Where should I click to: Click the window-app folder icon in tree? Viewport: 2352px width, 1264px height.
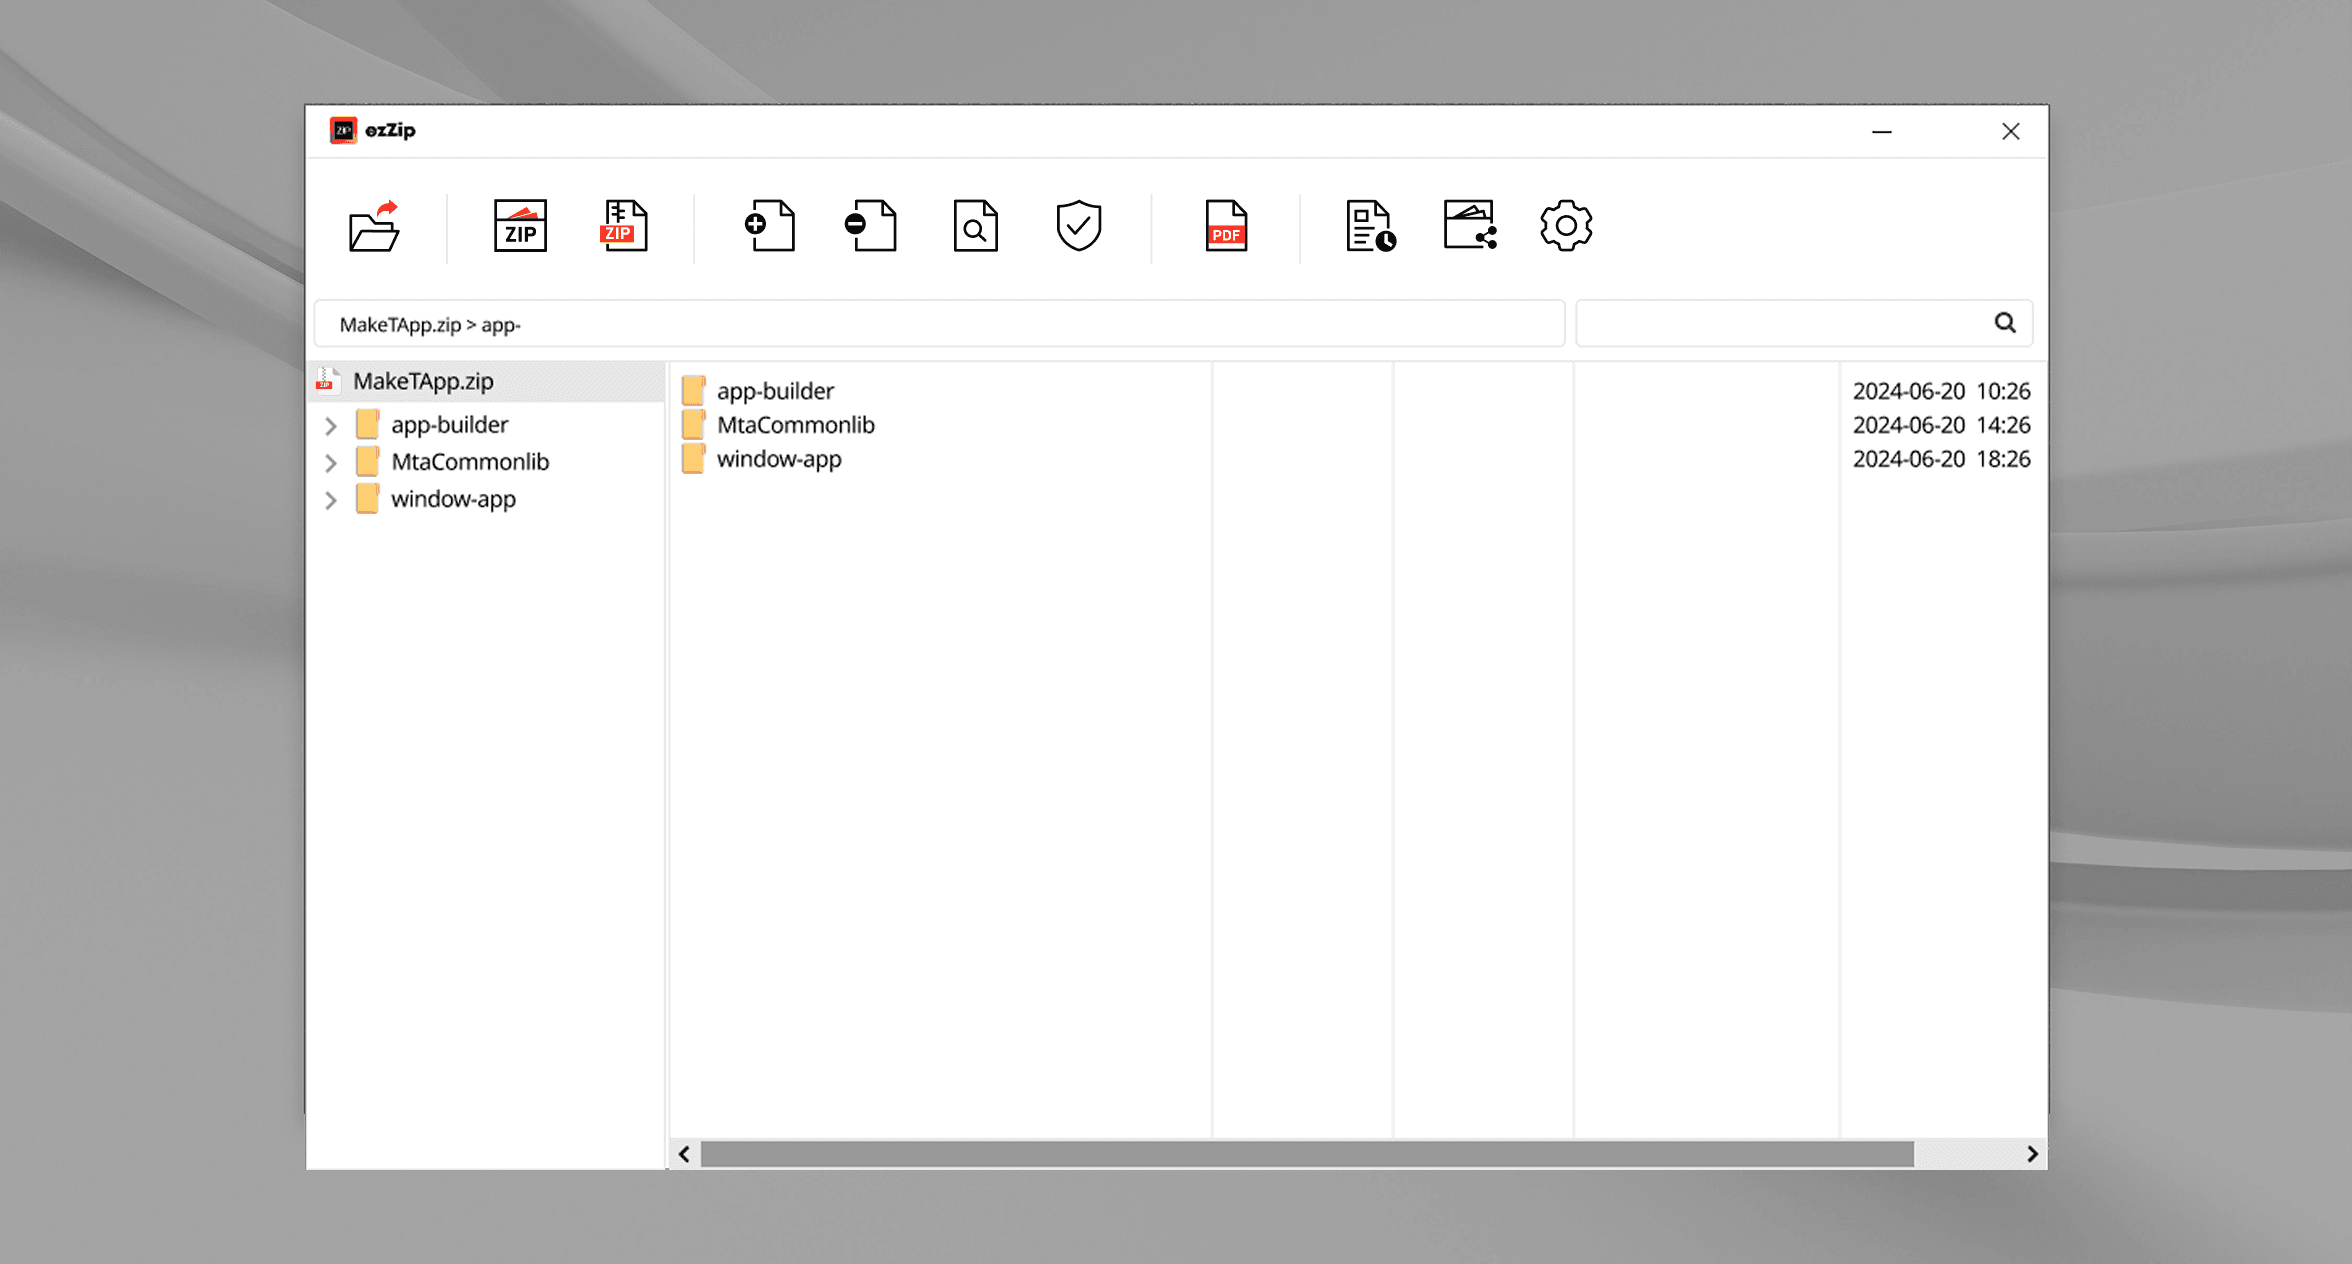(368, 498)
